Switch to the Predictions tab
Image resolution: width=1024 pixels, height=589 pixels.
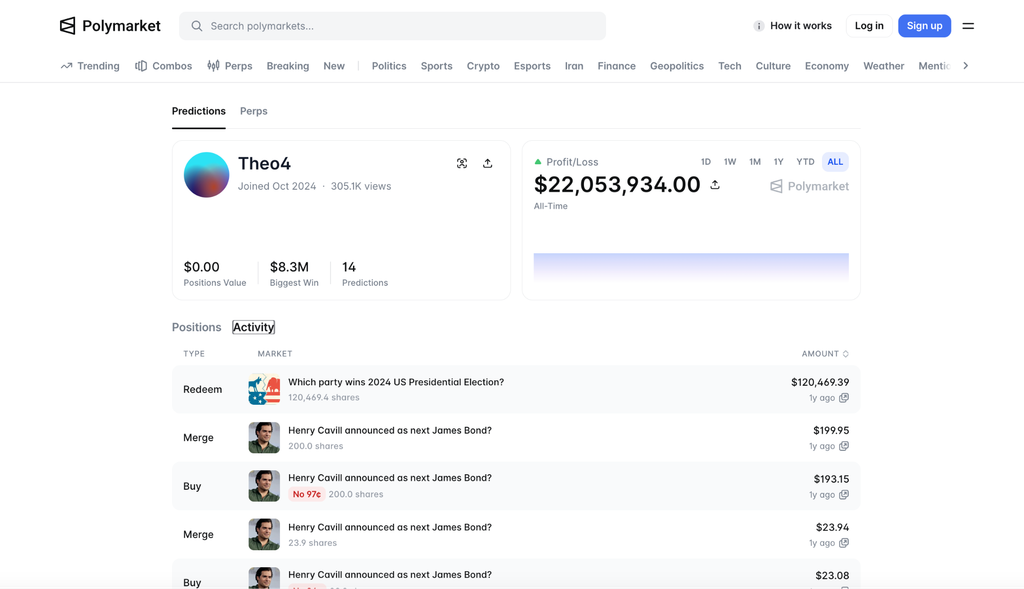[199, 111]
